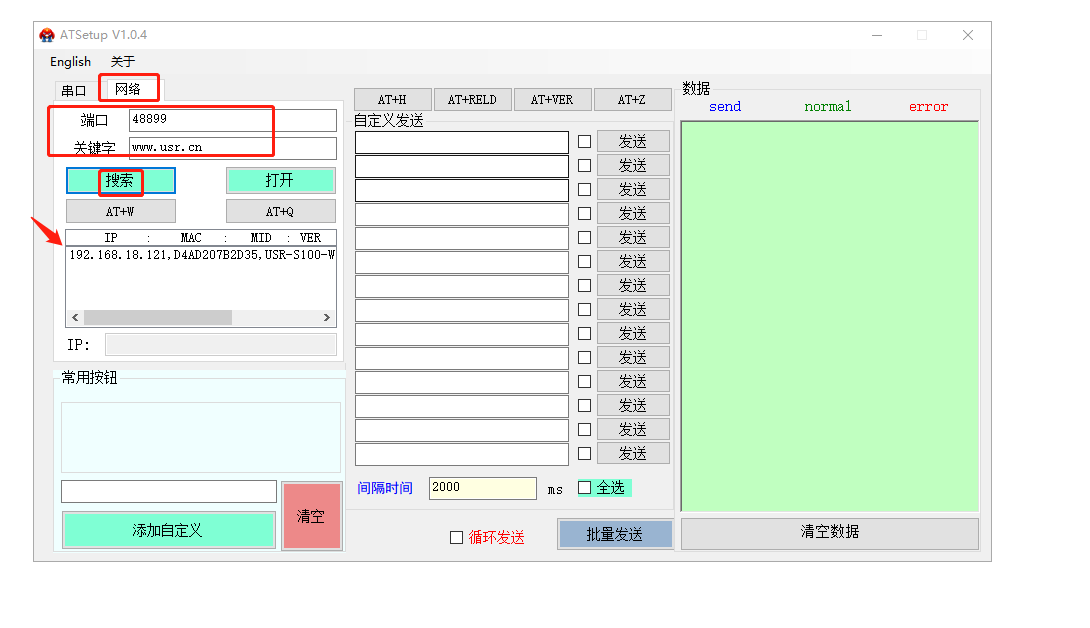Click the ATSetup app icon in title bar
The height and width of the screenshot is (628, 1090).
click(x=47, y=35)
